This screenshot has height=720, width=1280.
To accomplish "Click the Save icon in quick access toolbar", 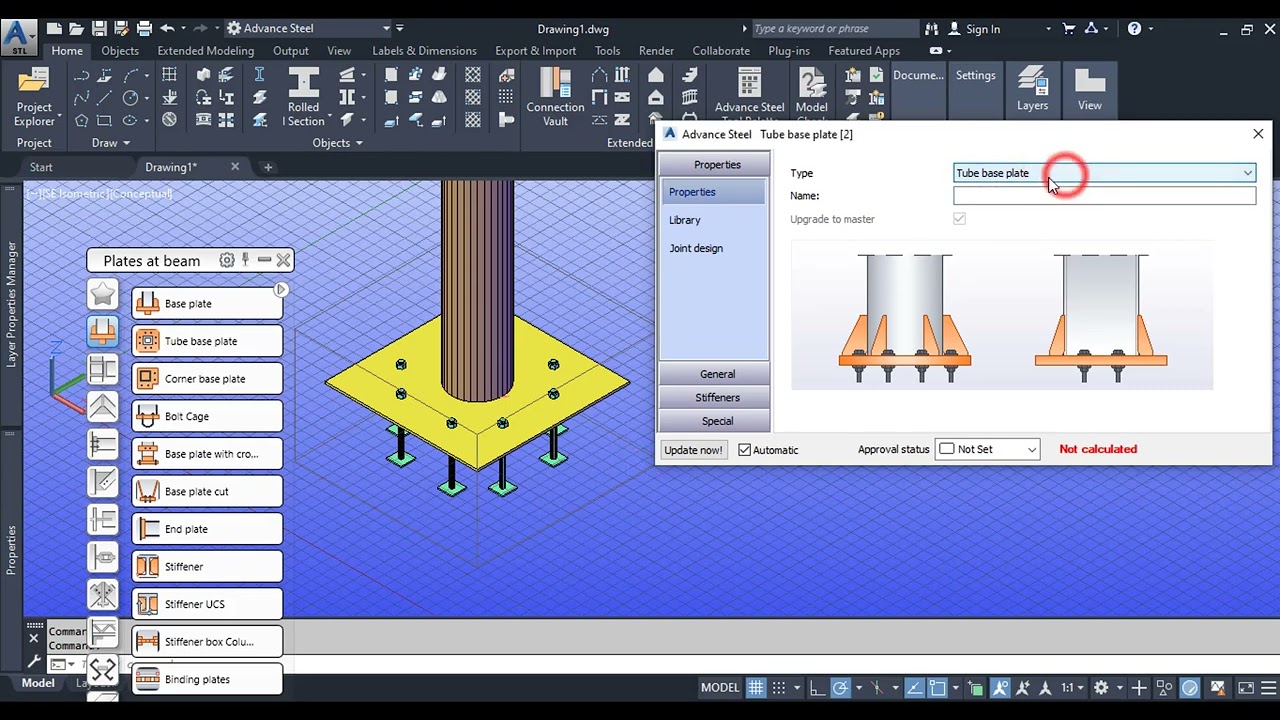I will [99, 29].
